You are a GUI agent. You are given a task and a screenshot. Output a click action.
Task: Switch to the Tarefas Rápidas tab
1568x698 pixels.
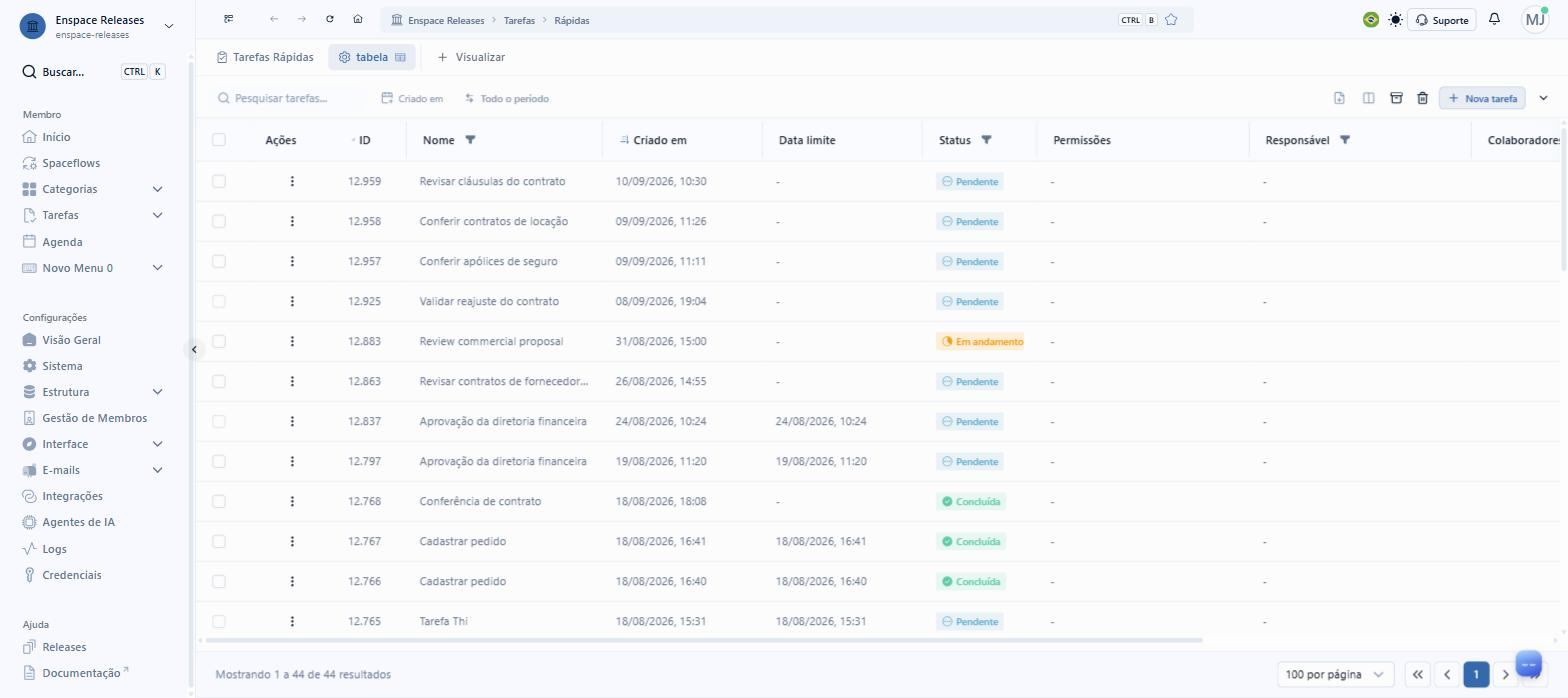[265, 57]
